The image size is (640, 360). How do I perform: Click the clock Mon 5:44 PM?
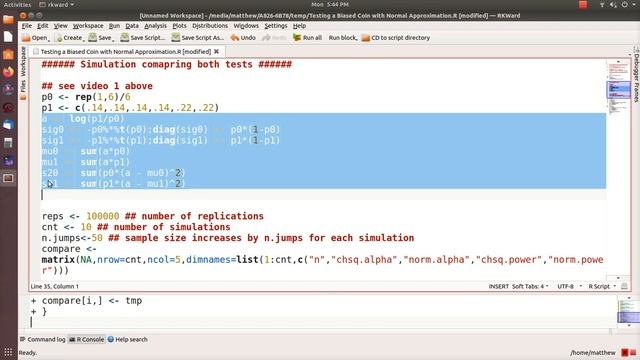click(x=330, y=4)
